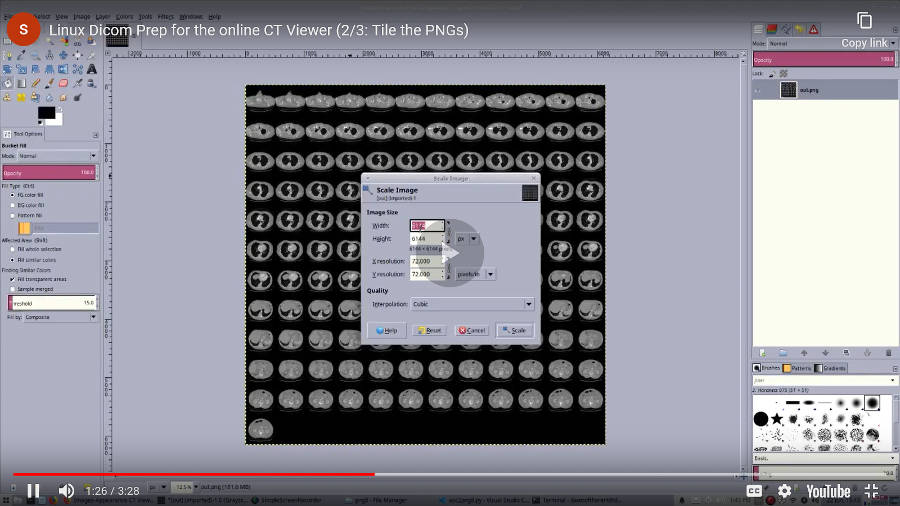Select the Zoom magnifier tool

pos(36,55)
